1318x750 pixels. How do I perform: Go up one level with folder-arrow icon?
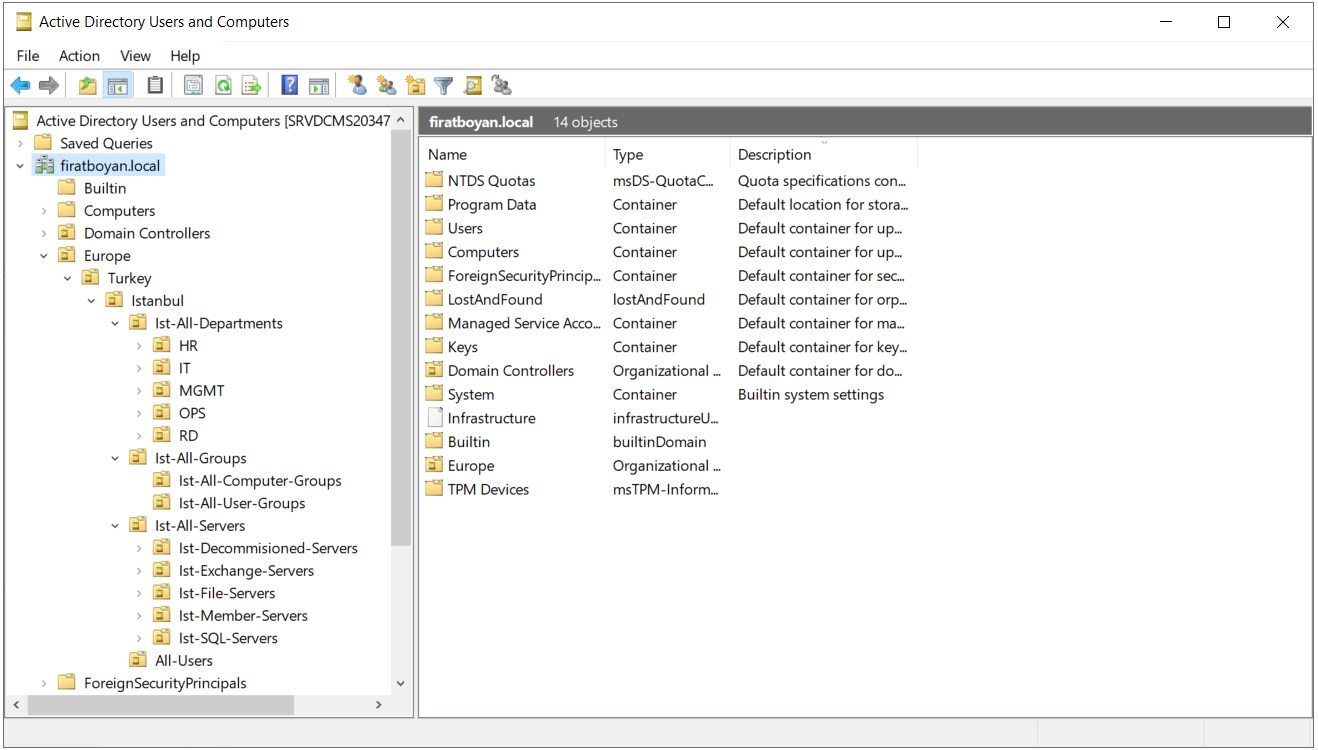tap(88, 86)
